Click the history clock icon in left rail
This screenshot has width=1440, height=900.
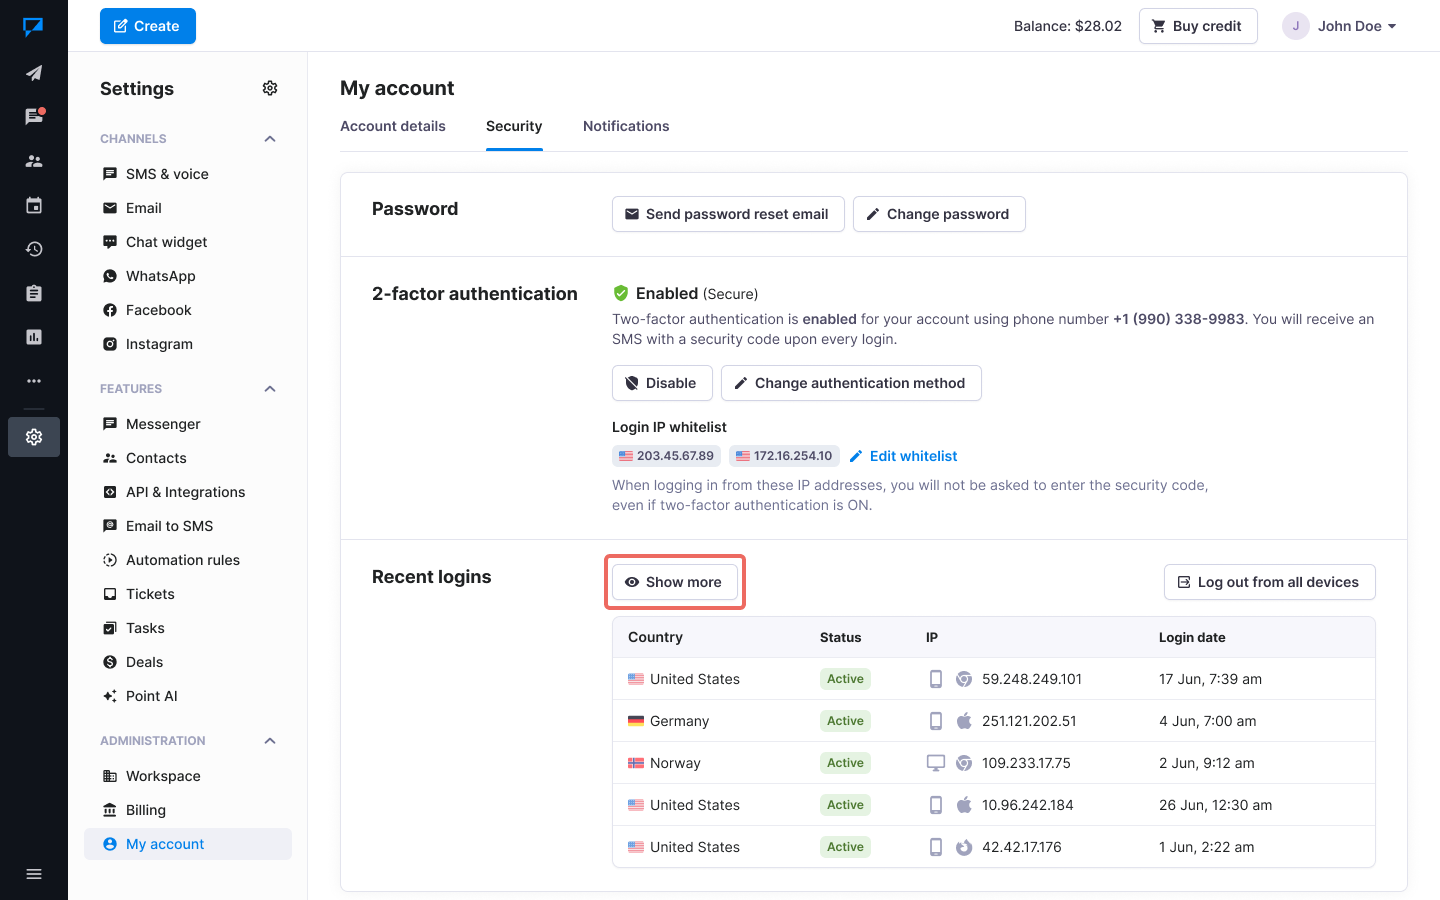tap(34, 249)
